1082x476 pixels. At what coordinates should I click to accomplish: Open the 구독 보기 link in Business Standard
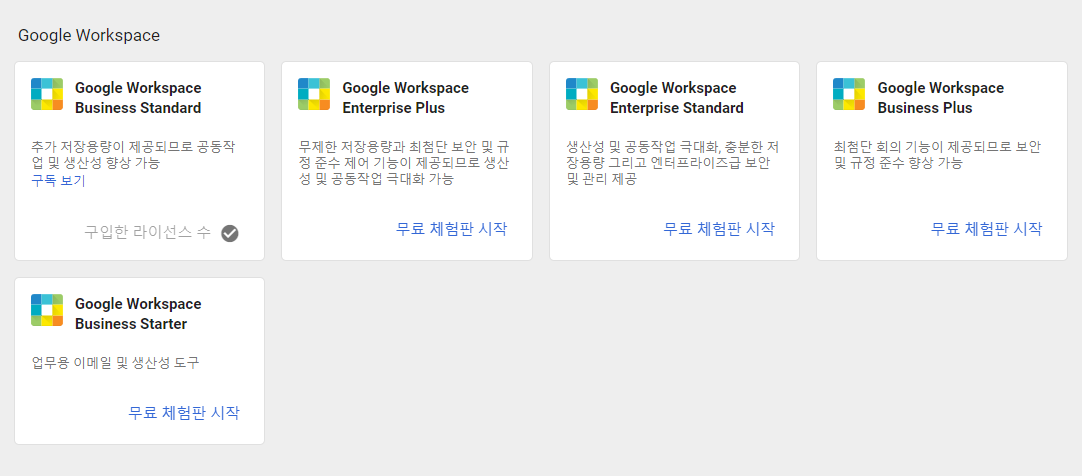click(x=59, y=181)
